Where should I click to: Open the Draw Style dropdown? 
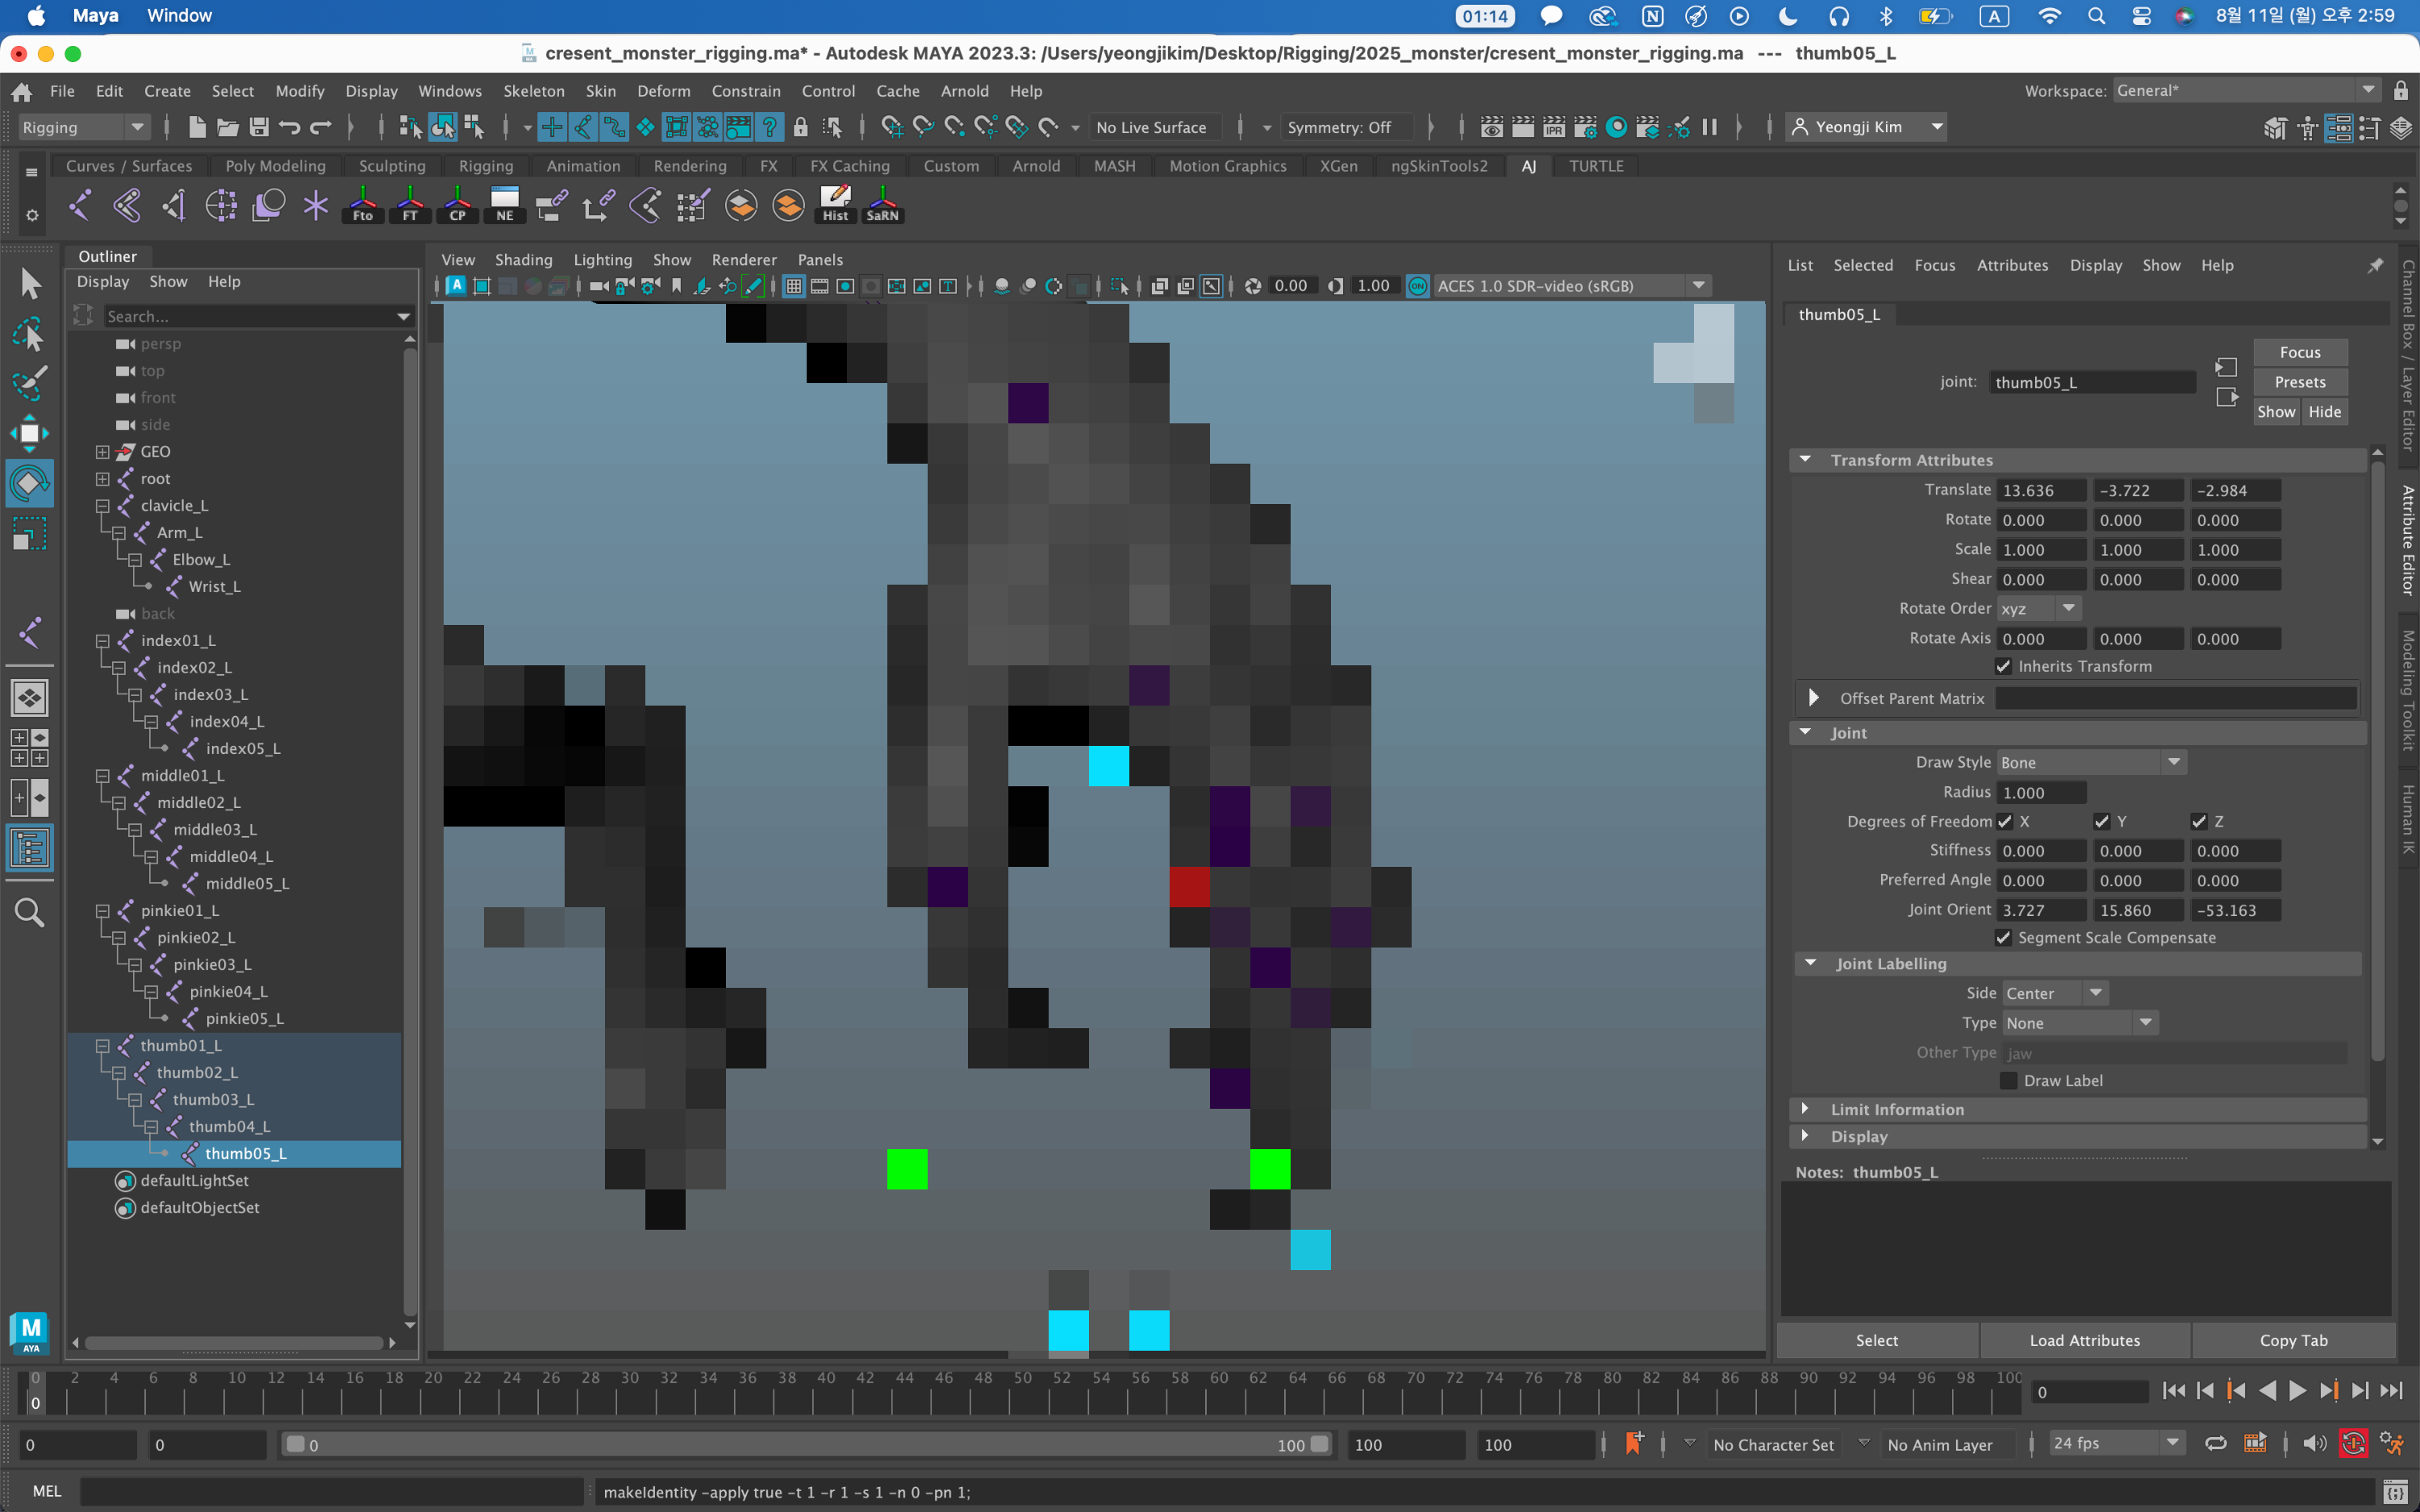point(2090,762)
